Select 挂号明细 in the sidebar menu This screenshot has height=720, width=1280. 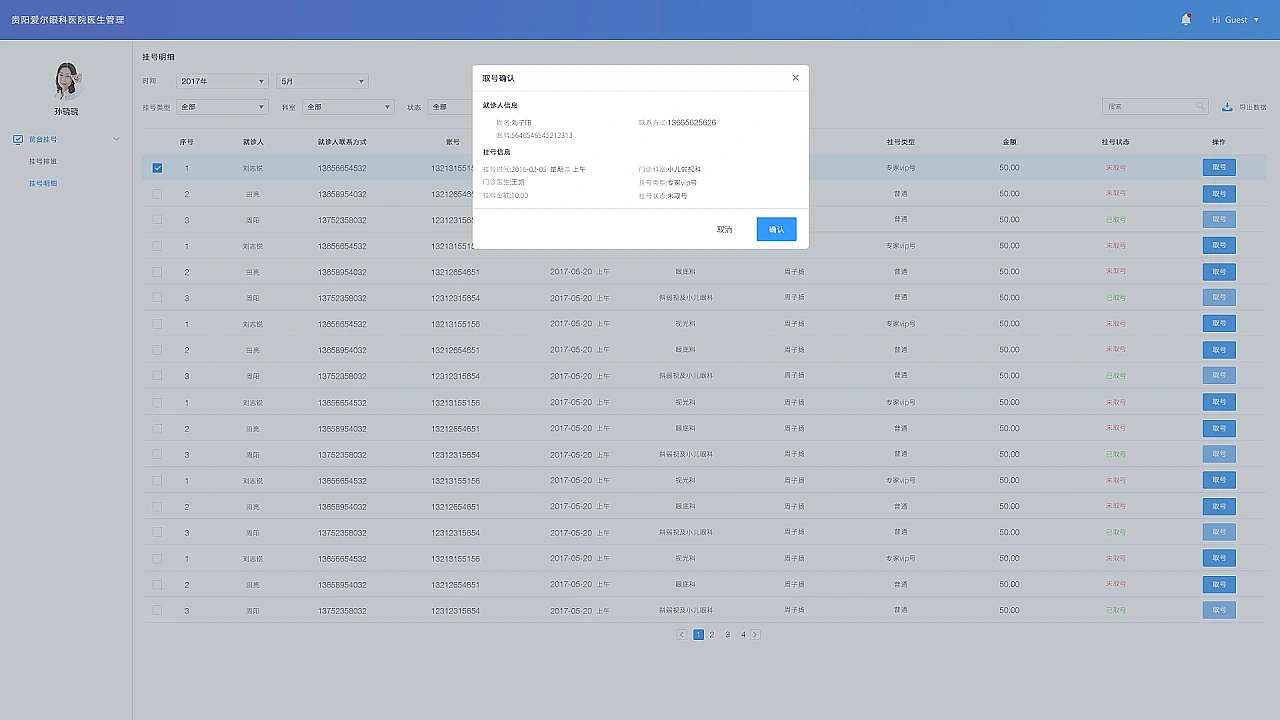tap(43, 183)
